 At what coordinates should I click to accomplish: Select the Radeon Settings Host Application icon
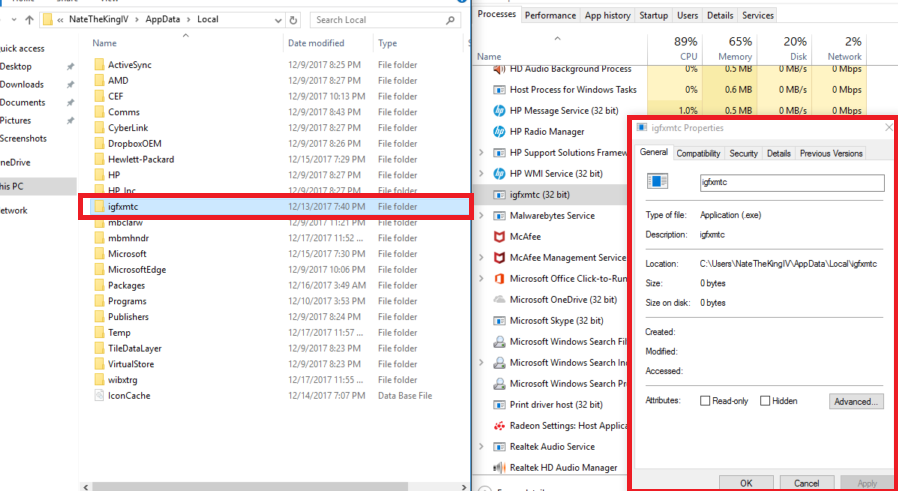point(499,426)
